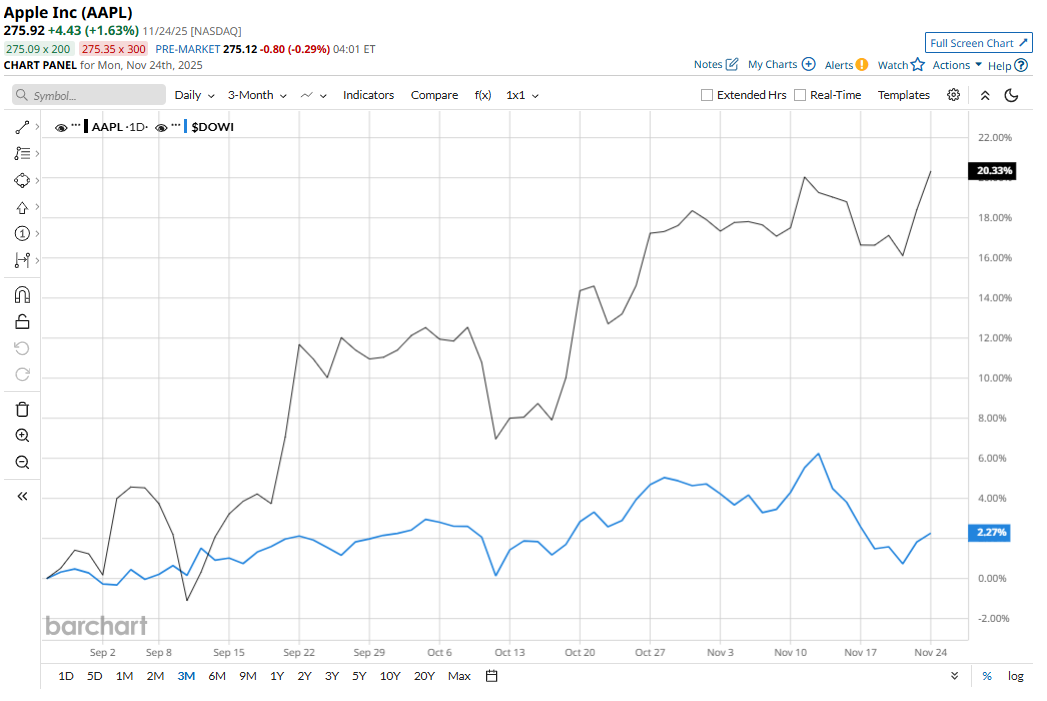
Task: Open the Fibonacci/text annotations tool
Action: 22,154
